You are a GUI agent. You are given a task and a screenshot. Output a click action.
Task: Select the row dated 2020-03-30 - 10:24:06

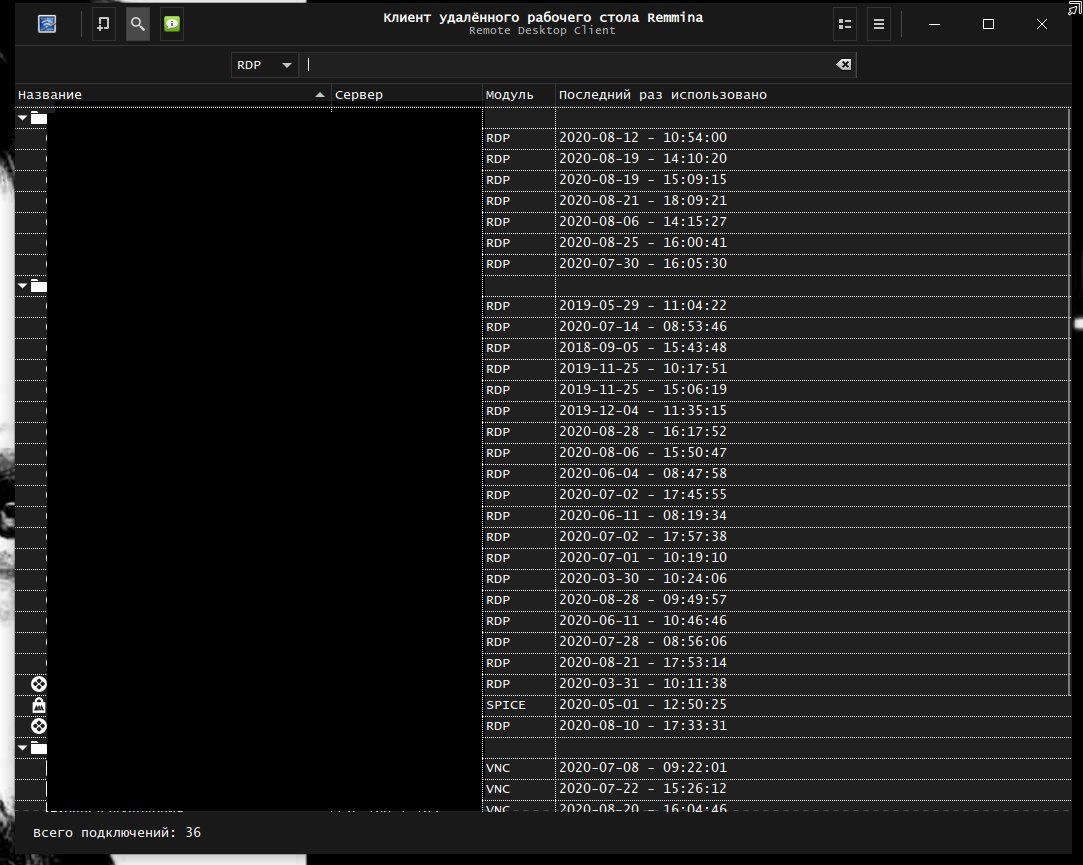click(x=543, y=579)
